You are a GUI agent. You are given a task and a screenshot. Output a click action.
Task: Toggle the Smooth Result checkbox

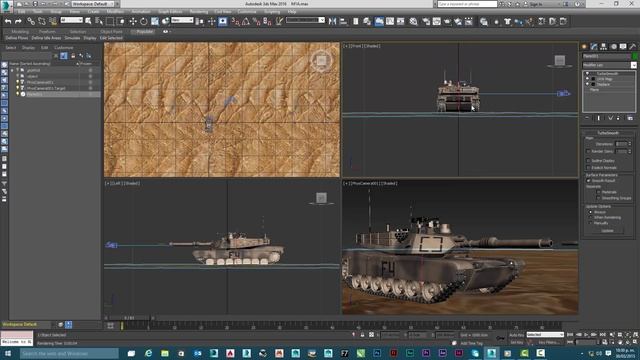pyautogui.click(x=589, y=180)
